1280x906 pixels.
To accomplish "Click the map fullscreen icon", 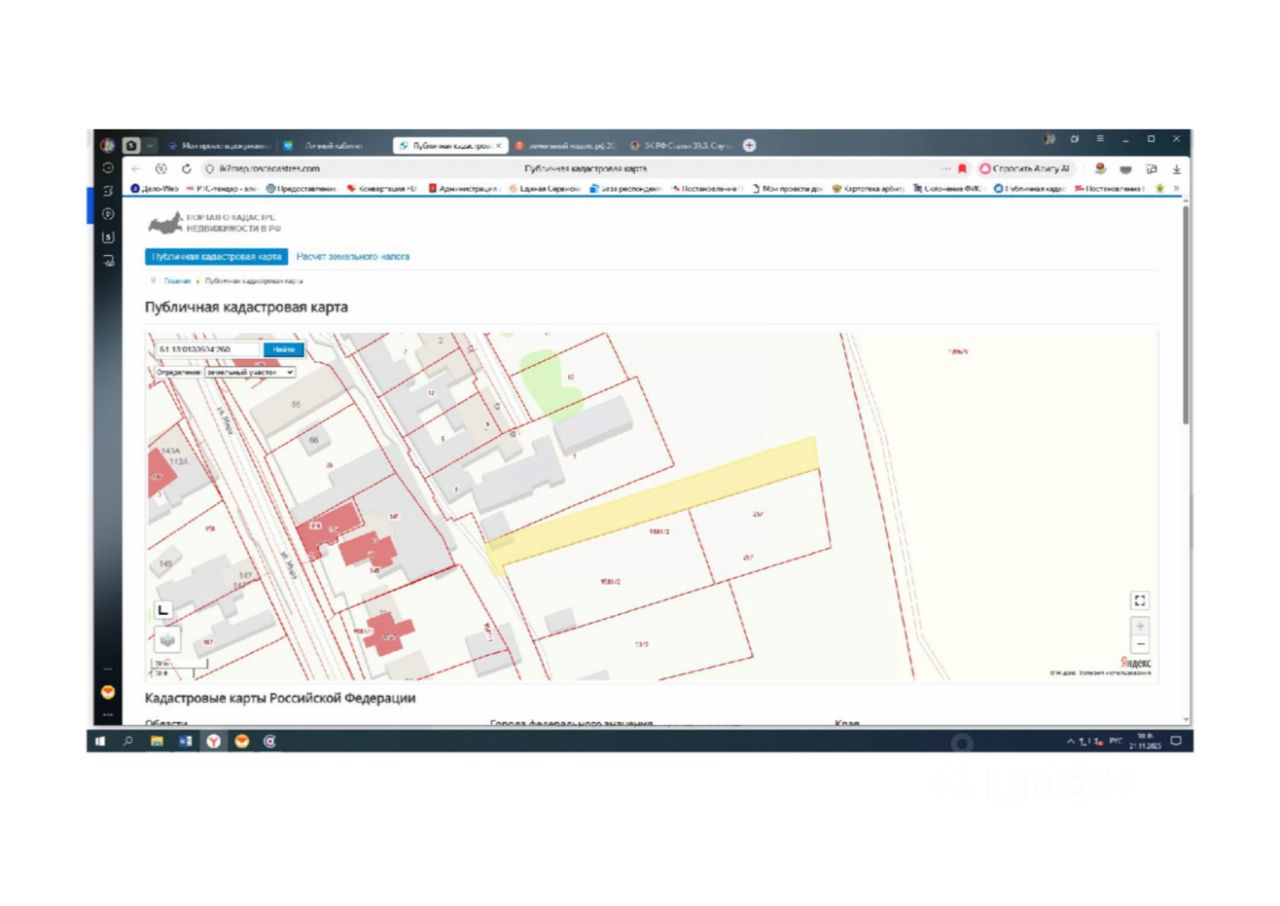I will click(1140, 600).
